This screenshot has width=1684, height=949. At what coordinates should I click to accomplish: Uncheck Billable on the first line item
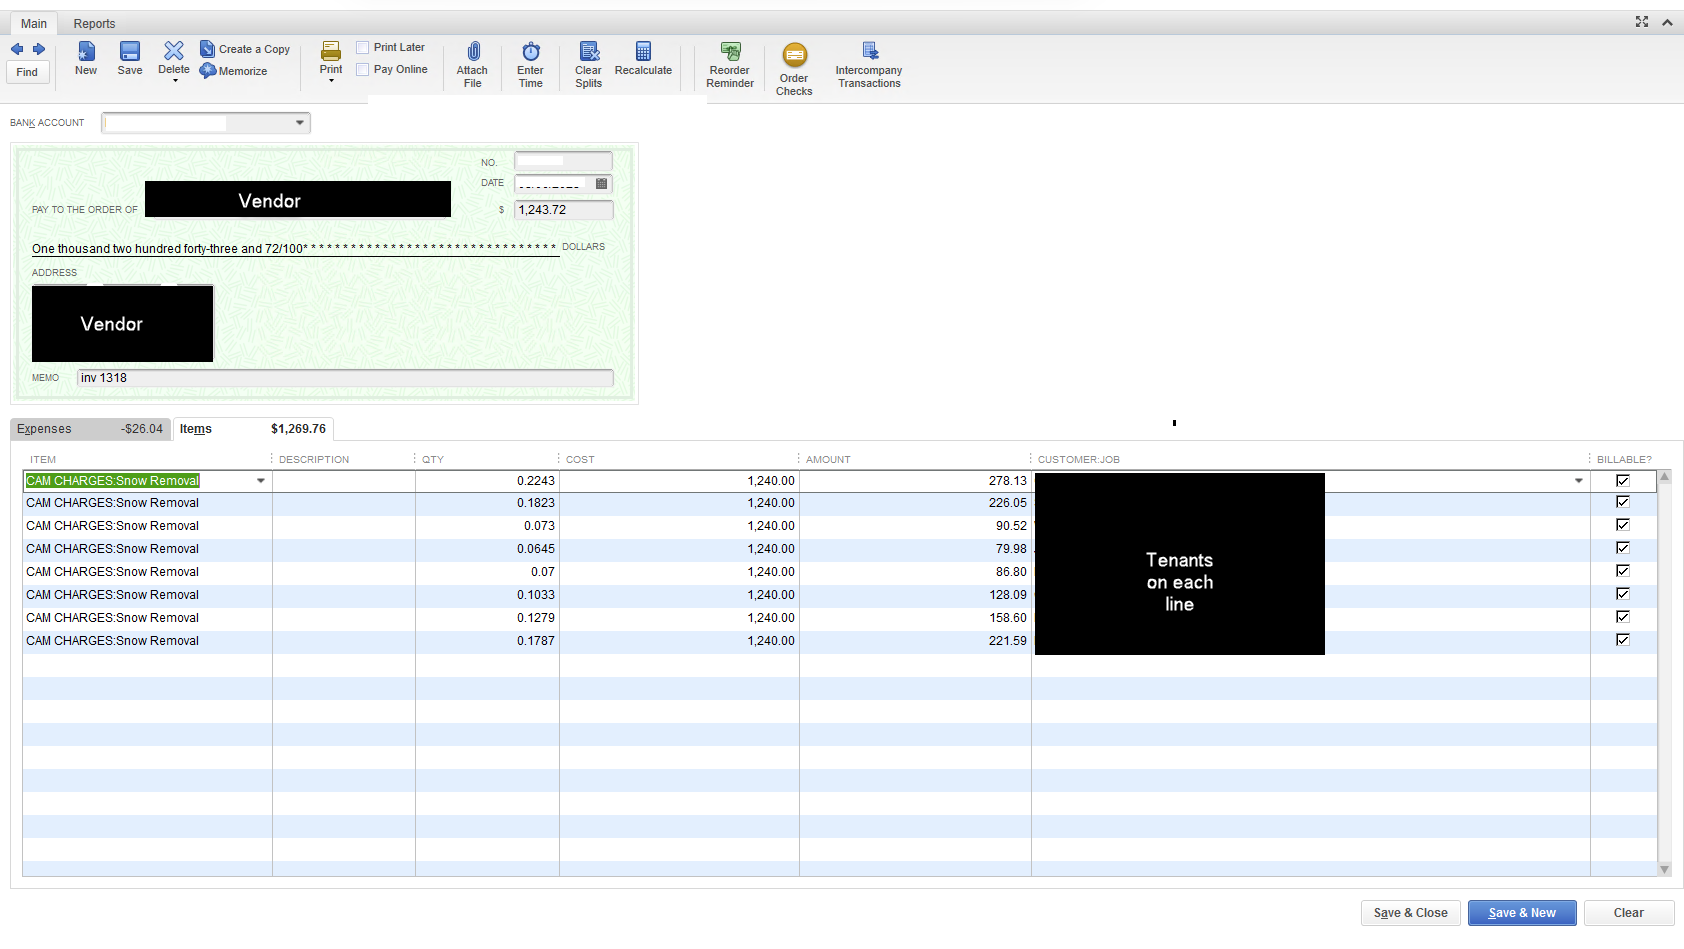pyautogui.click(x=1623, y=479)
